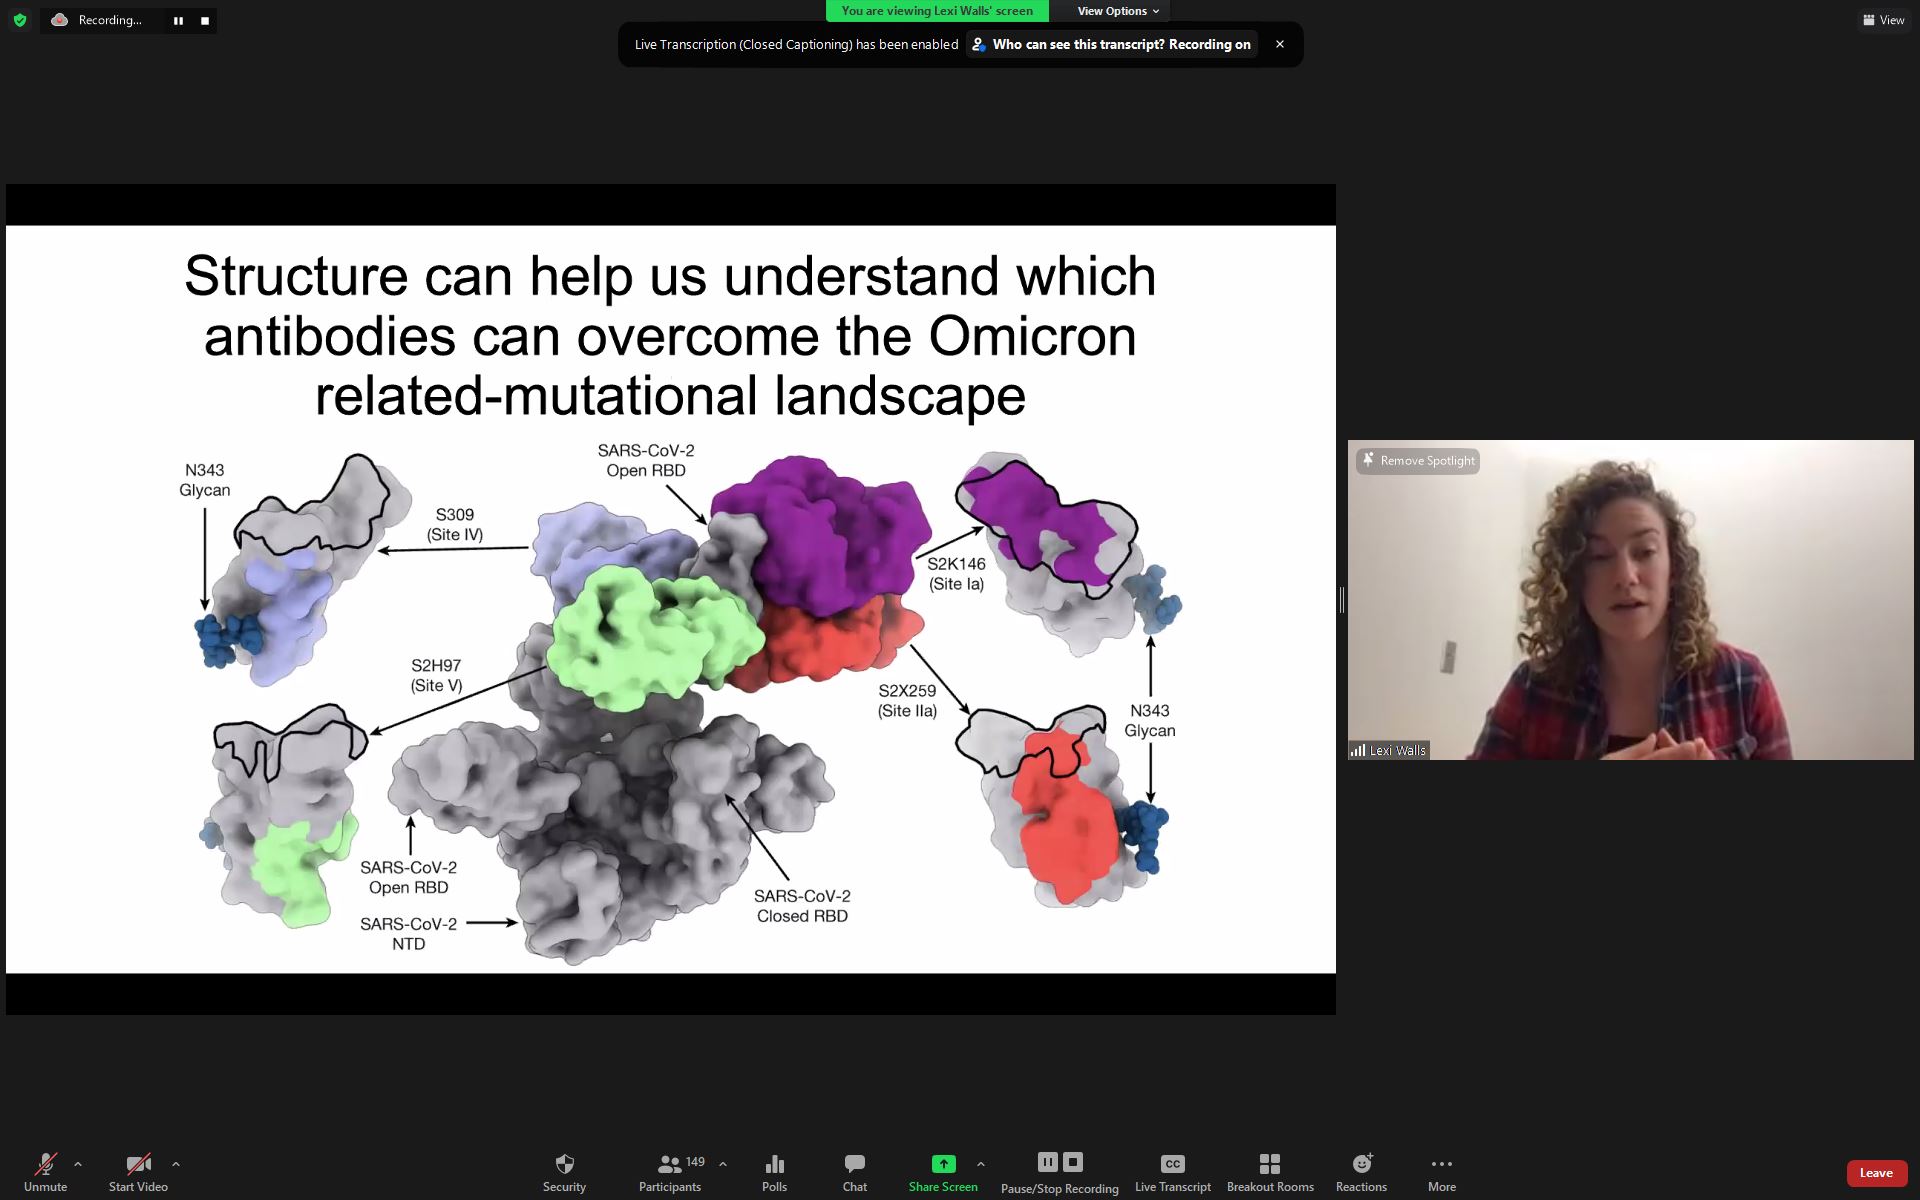Screen dimensions: 1920x1200
Task: Expand audio options arrow next to Unmute
Action: coord(78,1164)
